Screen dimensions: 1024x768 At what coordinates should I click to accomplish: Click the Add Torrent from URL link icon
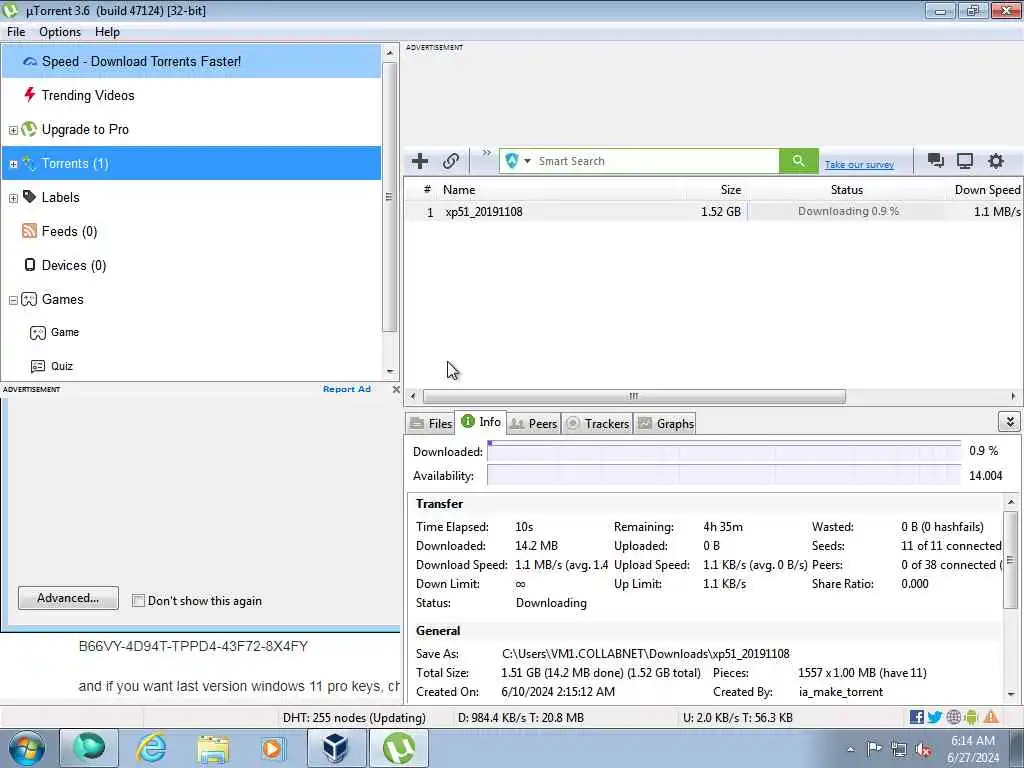point(451,161)
